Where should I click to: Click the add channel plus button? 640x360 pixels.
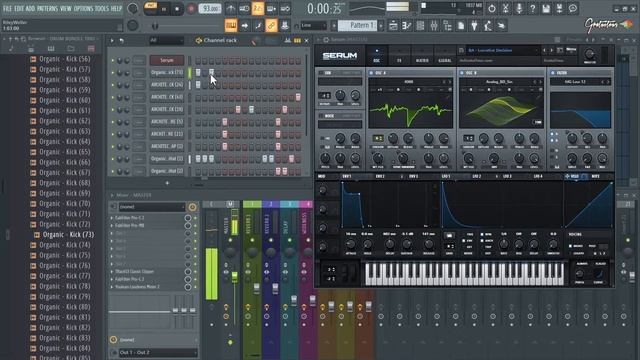(167, 183)
